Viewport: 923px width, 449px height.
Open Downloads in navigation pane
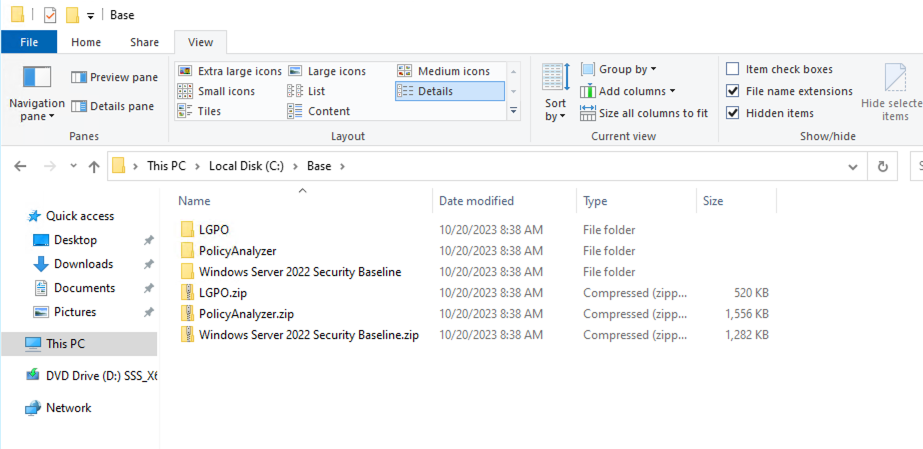(x=84, y=264)
